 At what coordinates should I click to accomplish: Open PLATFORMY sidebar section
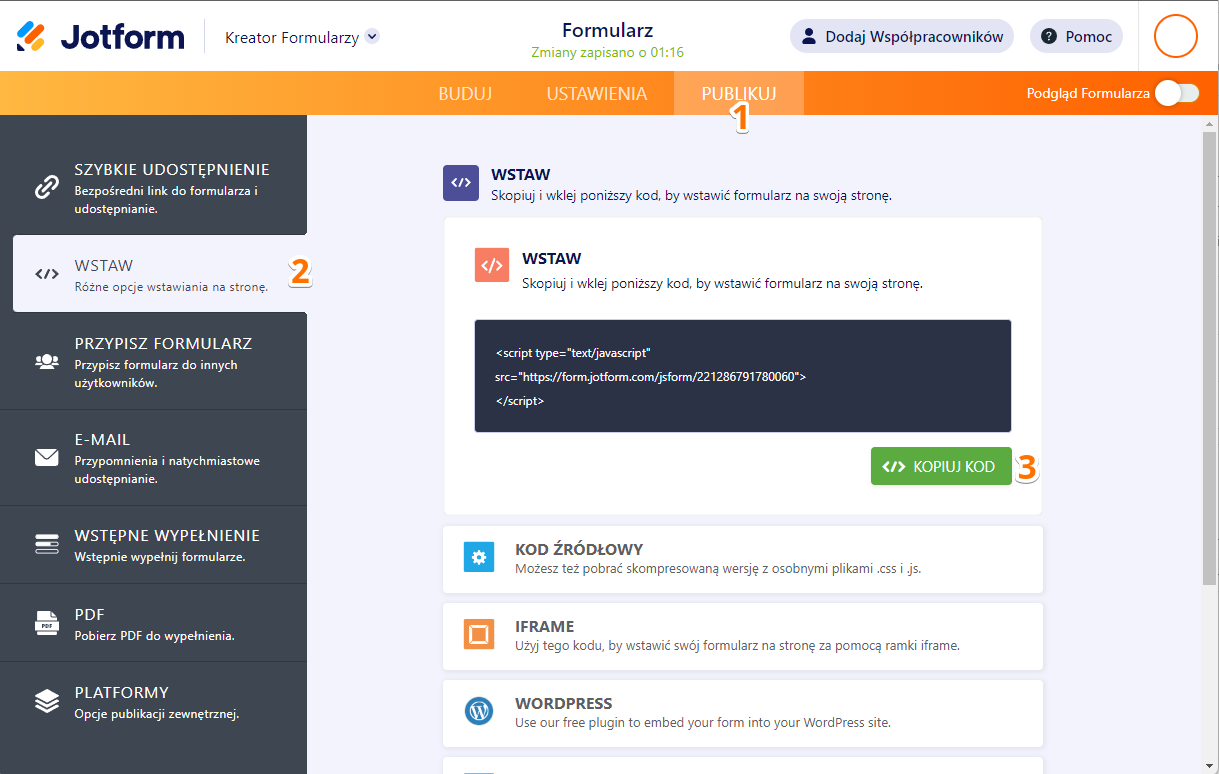(153, 701)
